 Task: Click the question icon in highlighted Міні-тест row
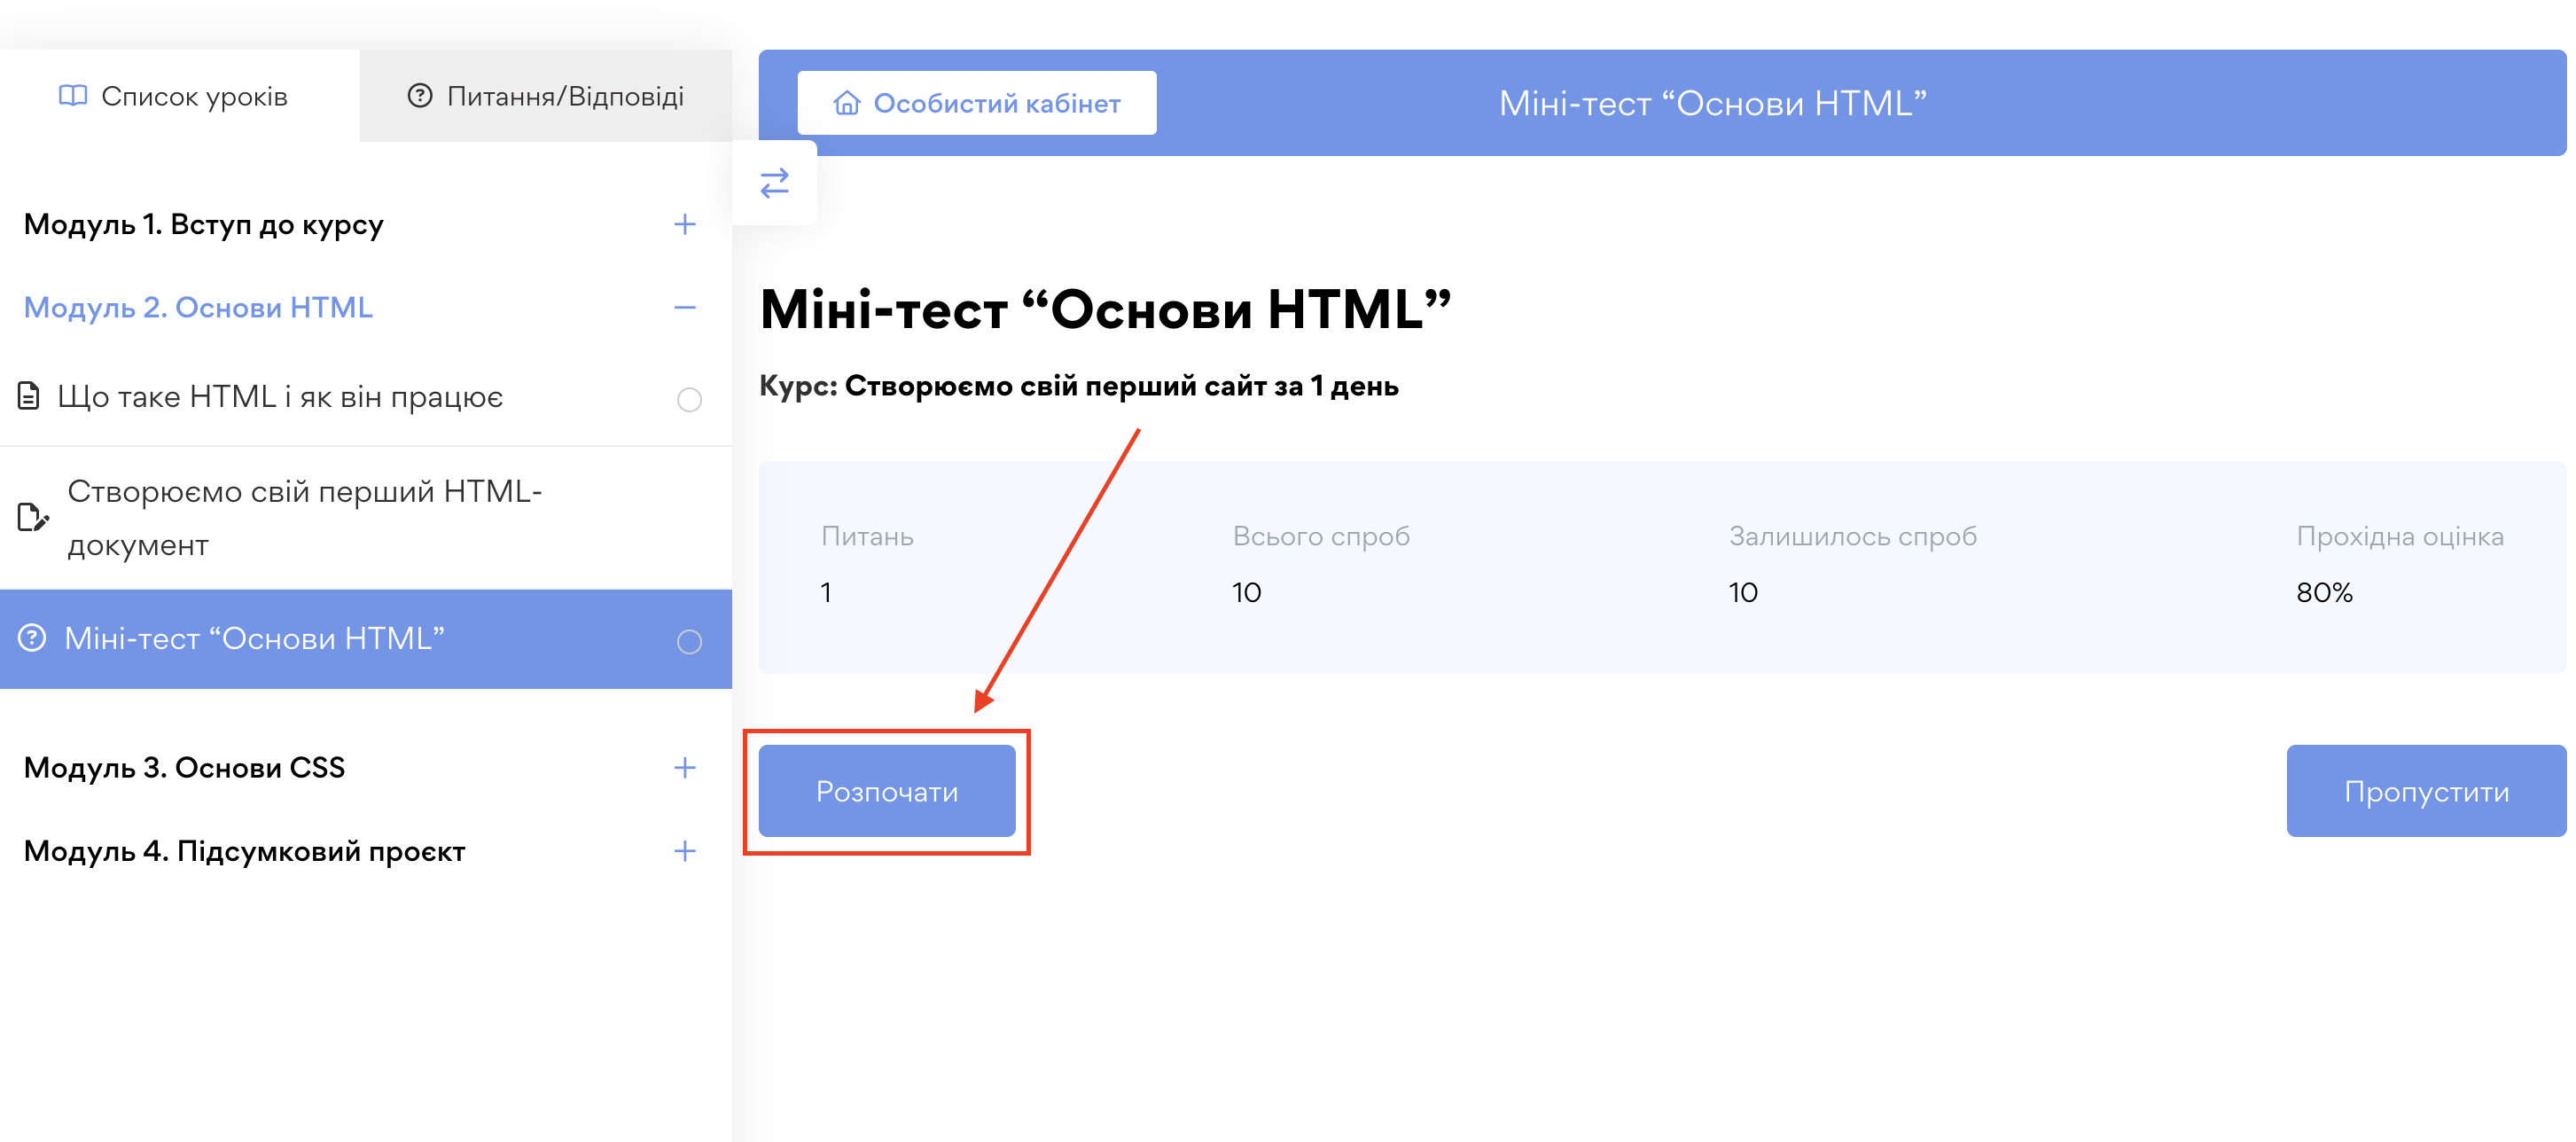(x=32, y=638)
